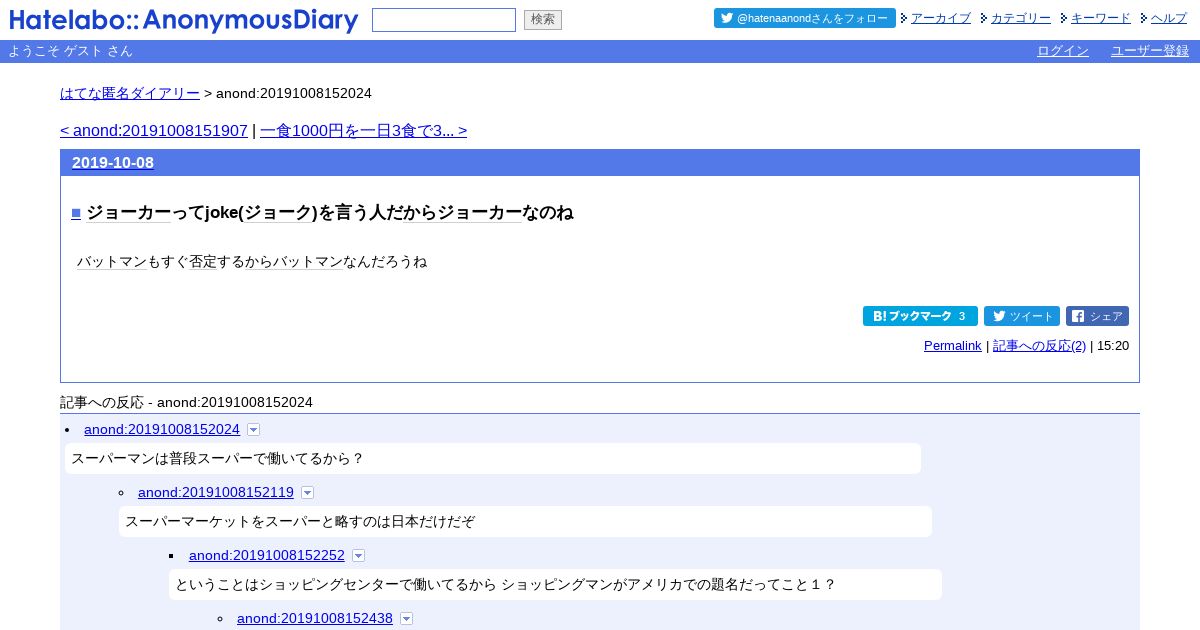
Task: Click the search text field
Action: [x=444, y=20]
